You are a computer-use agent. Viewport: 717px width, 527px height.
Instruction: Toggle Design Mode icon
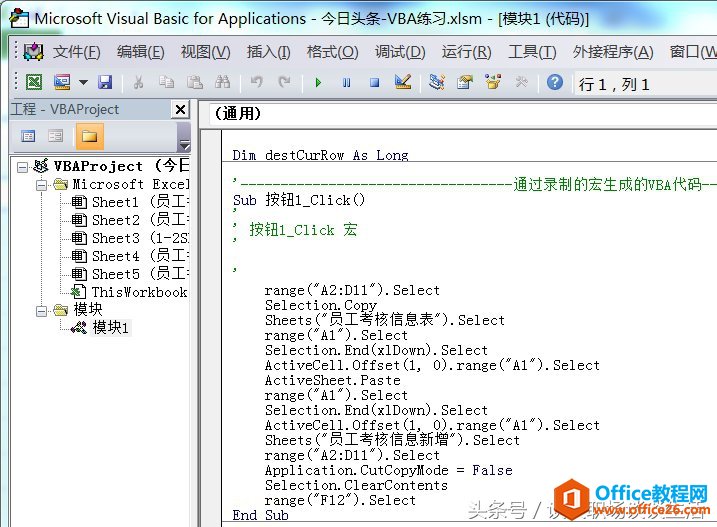403,82
